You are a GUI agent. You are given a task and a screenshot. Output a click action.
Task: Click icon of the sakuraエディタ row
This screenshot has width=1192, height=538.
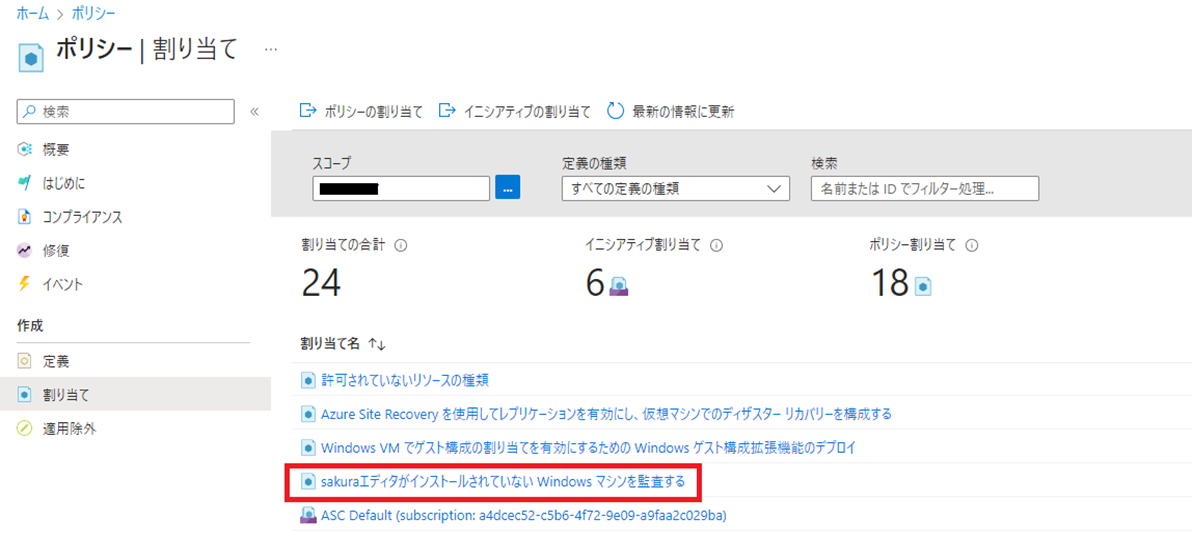coord(308,481)
